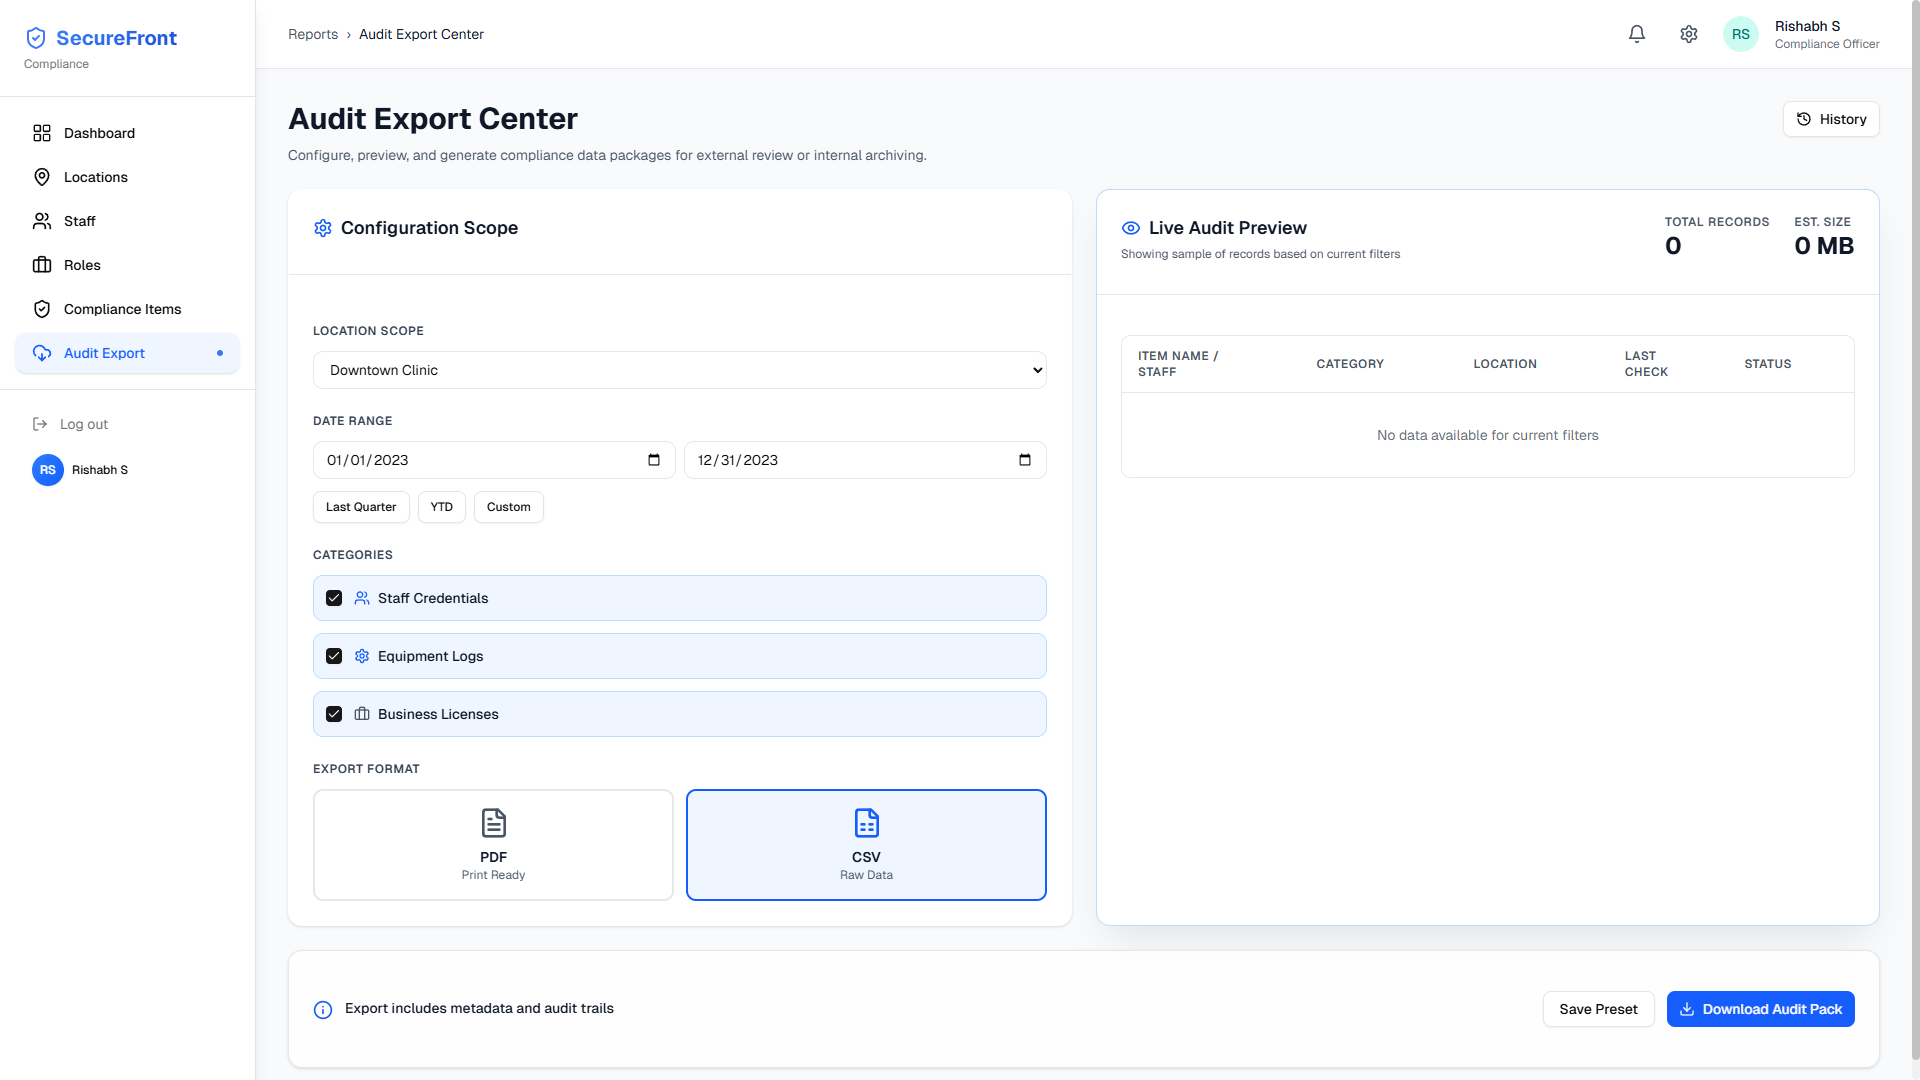Open the start date calendar picker

tap(654, 460)
